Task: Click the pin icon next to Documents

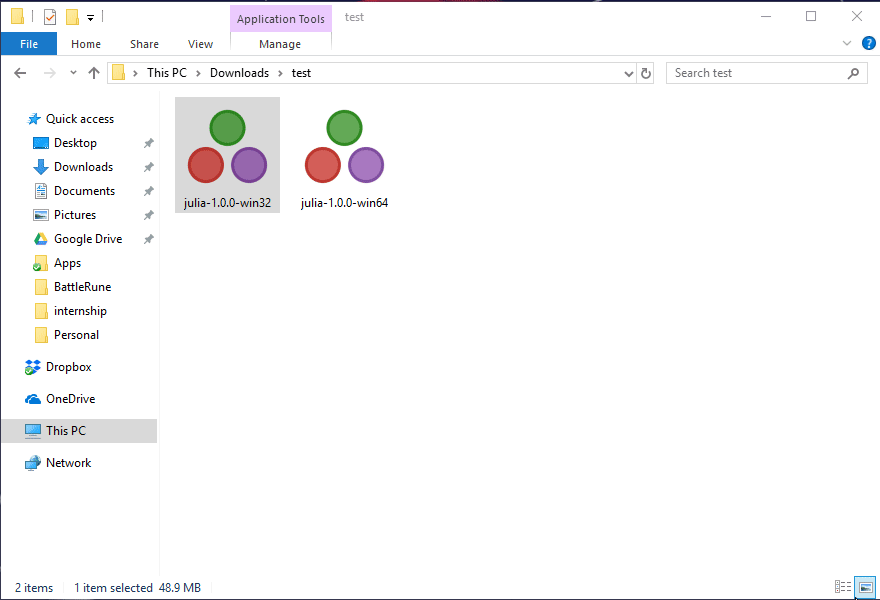Action: [148, 191]
